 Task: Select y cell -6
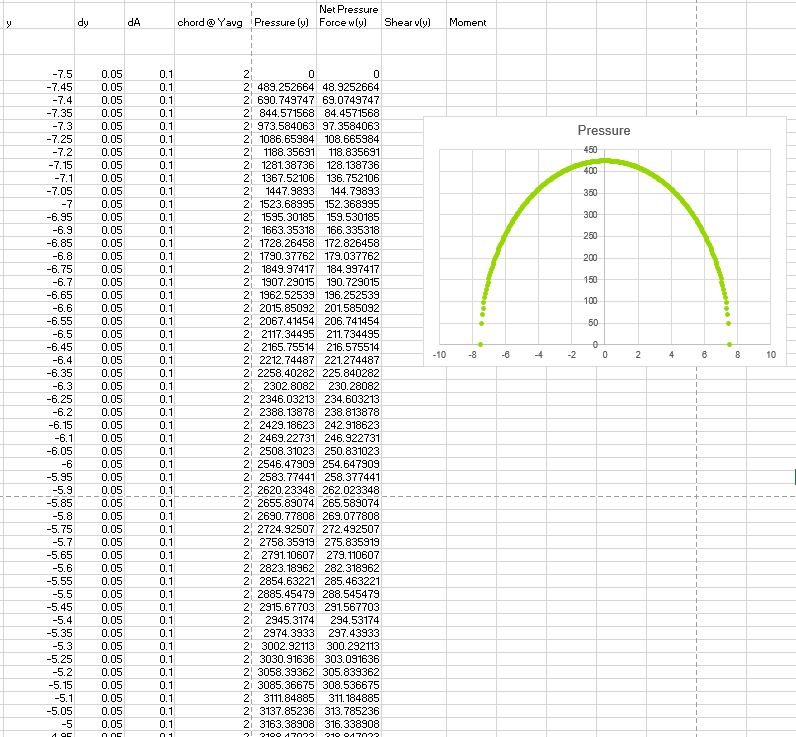pos(39,464)
